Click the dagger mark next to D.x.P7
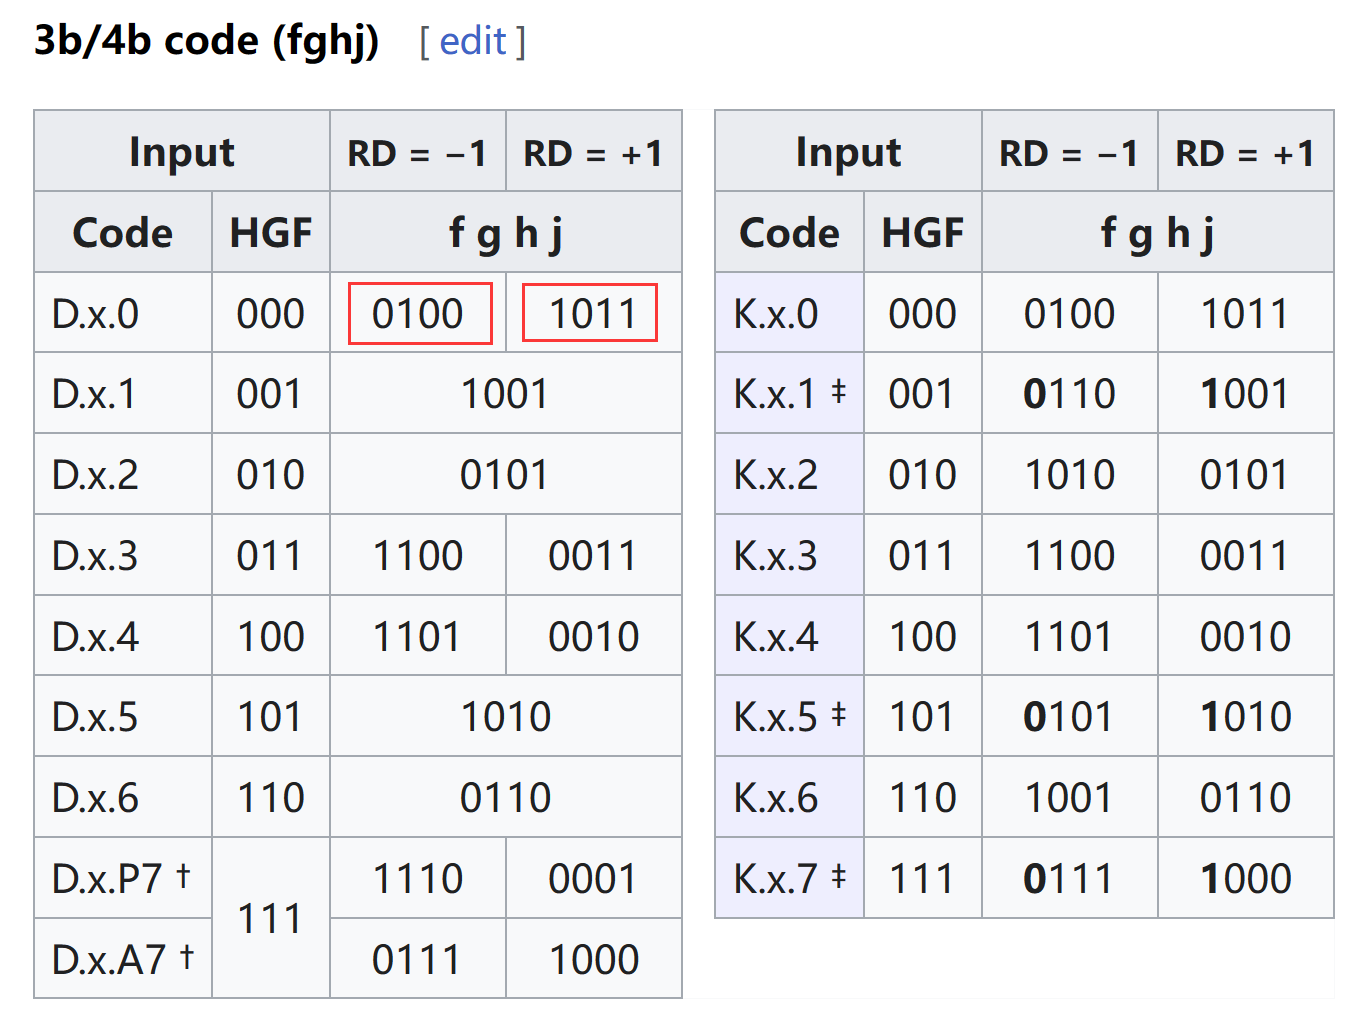The width and height of the screenshot is (1362, 1028). (183, 875)
